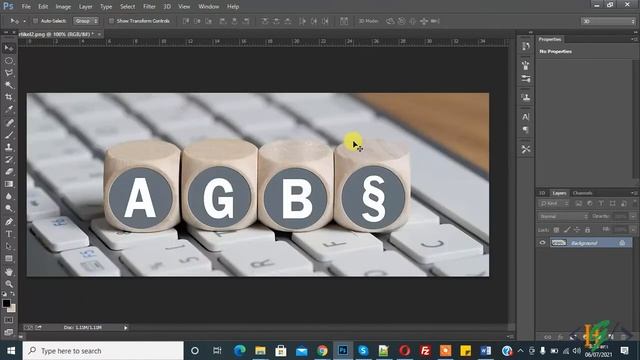Click the Windows search box
This screenshot has width=640, height=360.
[x=103, y=351]
